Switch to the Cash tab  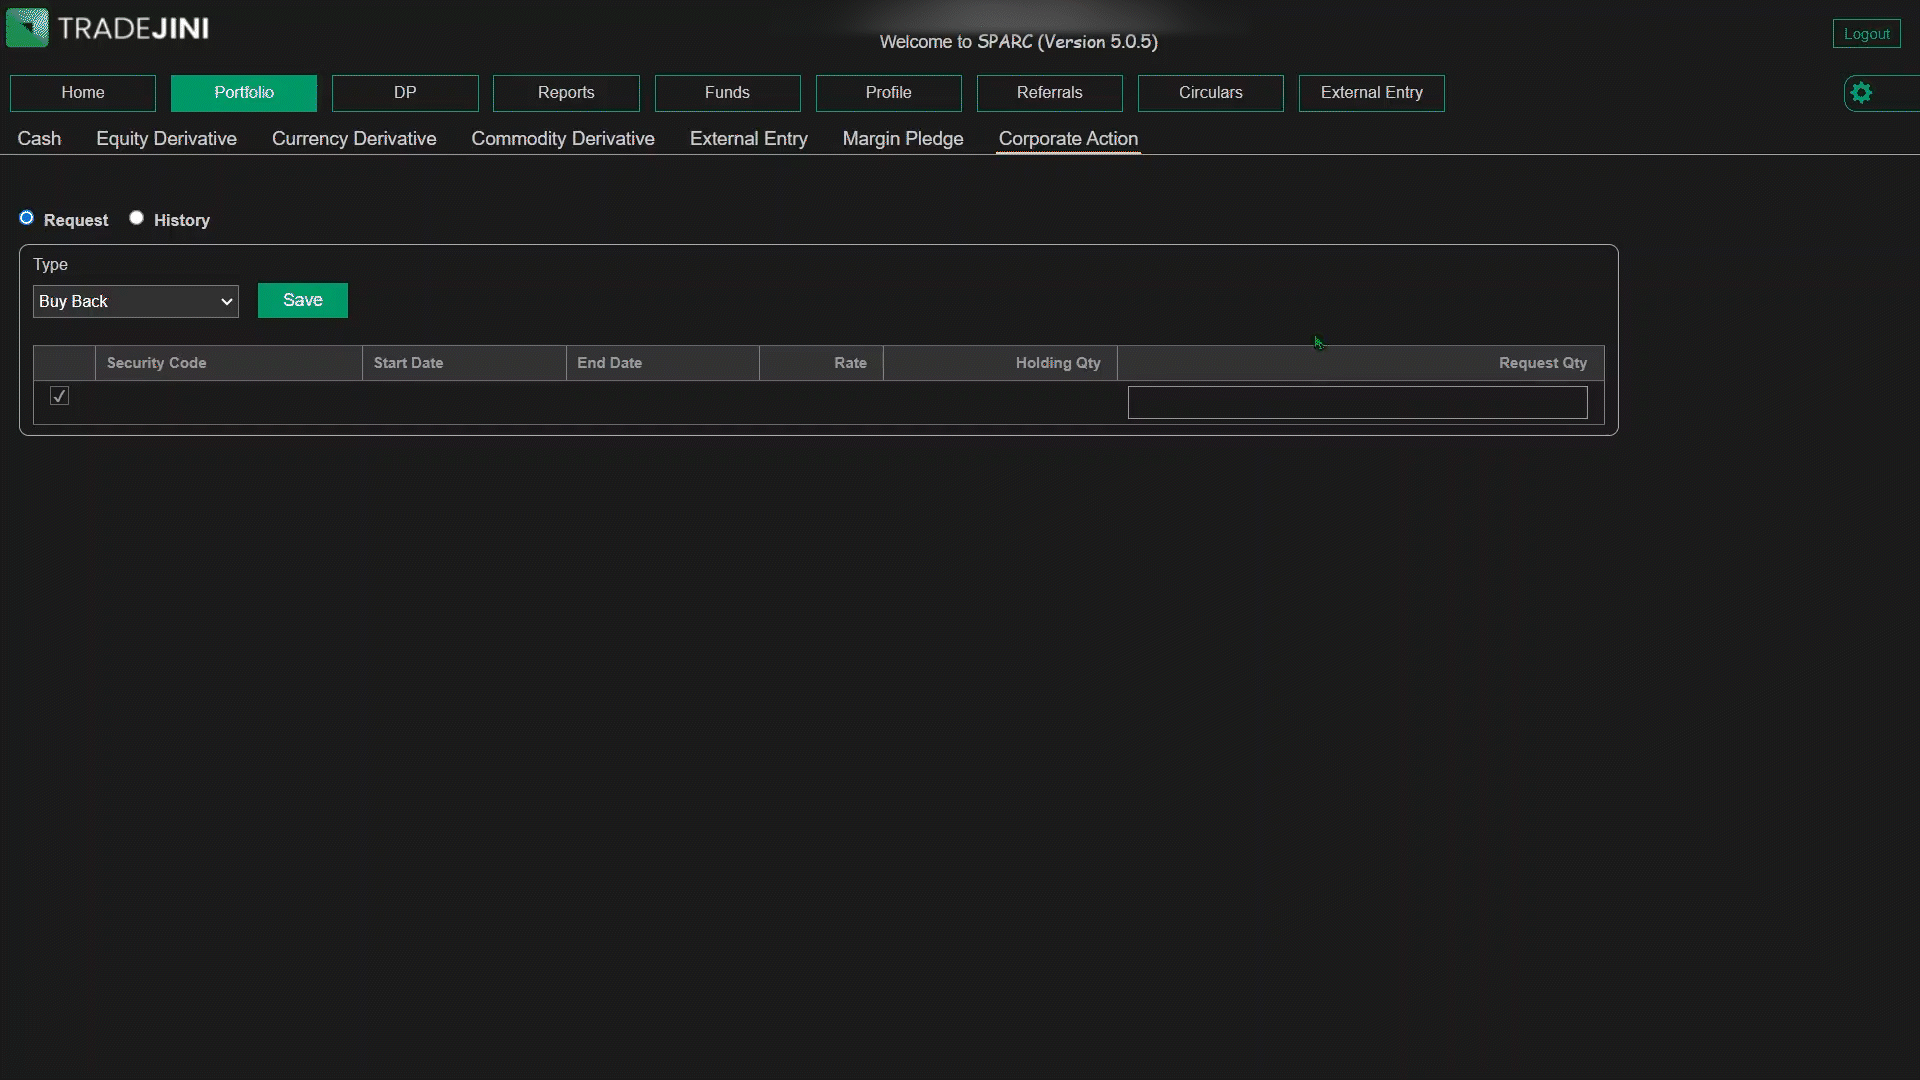39,139
